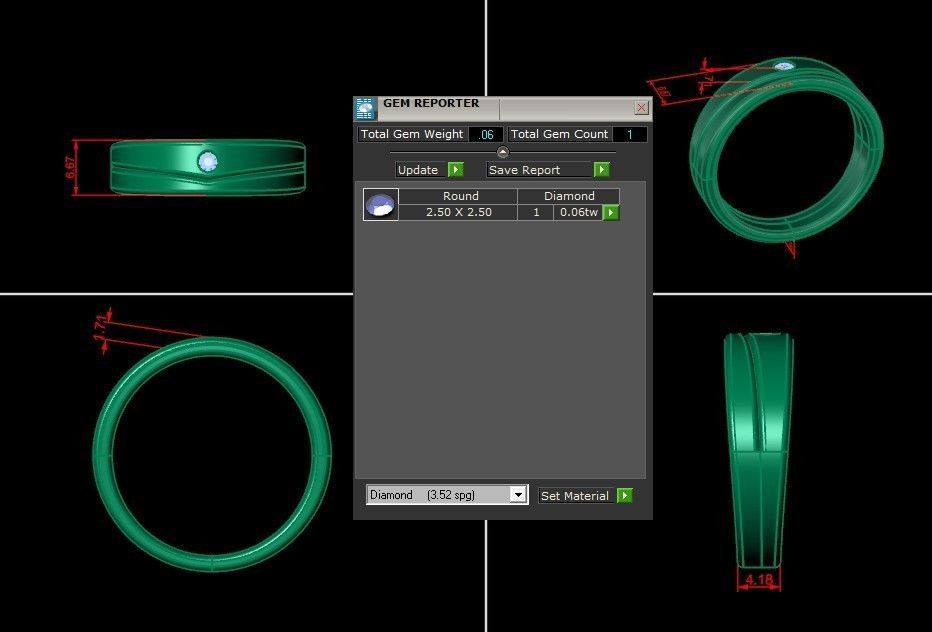This screenshot has width=932, height=632.
Task: Click the green arrow next to Set Material
Action: tap(625, 495)
